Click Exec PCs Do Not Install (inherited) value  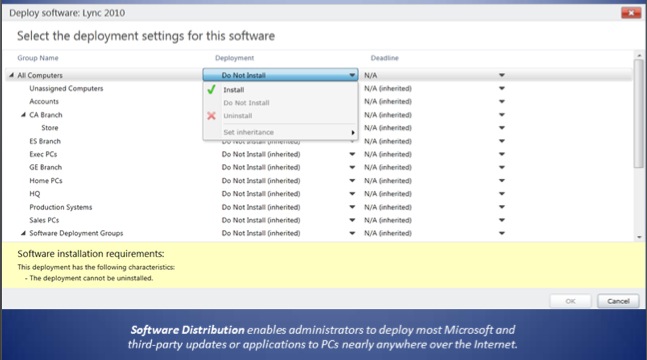(261, 154)
